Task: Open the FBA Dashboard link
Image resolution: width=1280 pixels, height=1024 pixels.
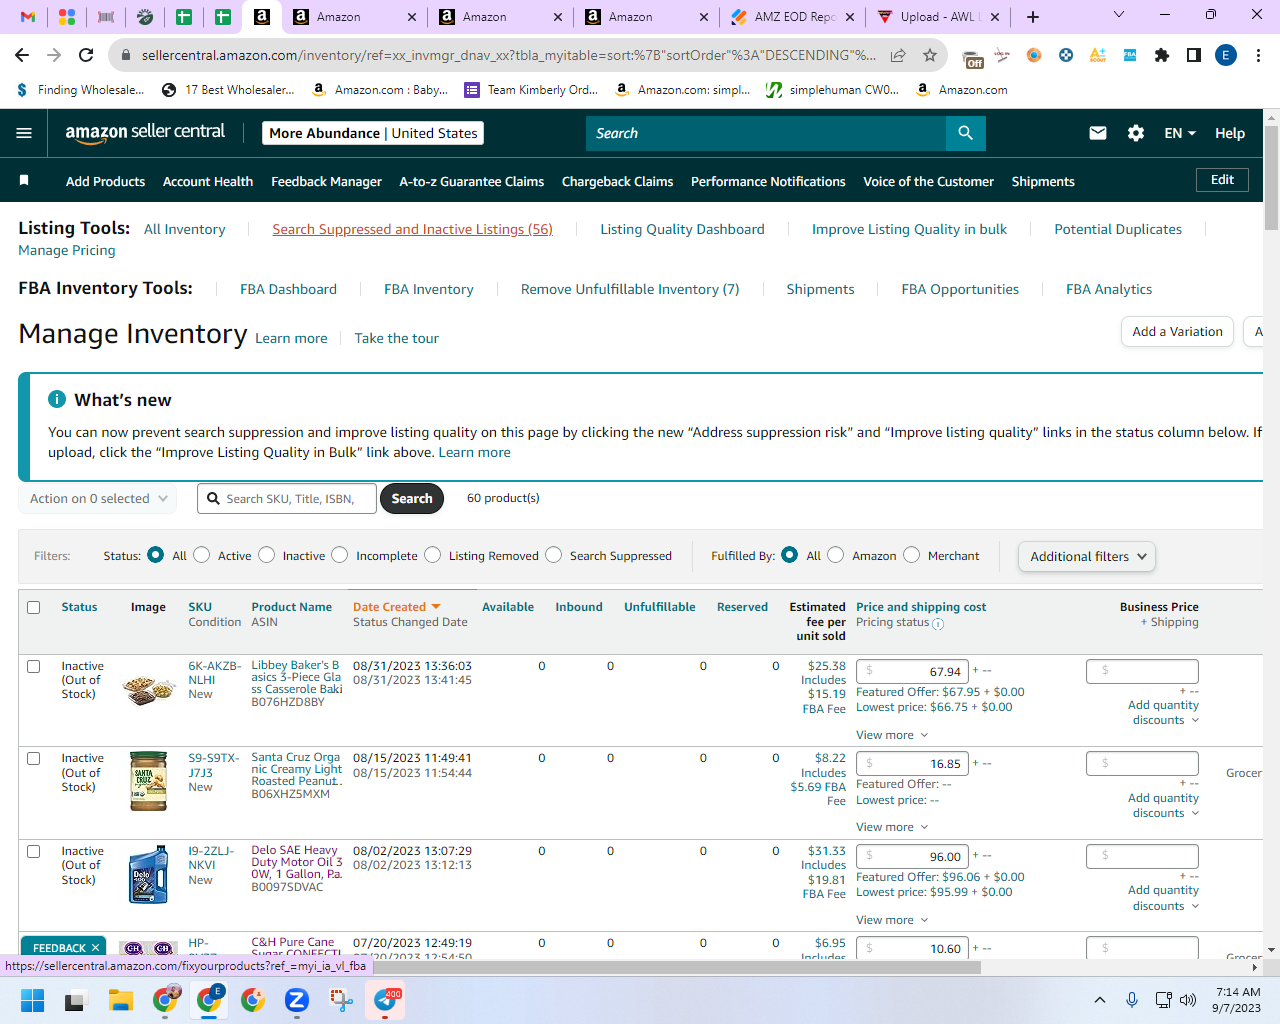Action: coord(288,289)
